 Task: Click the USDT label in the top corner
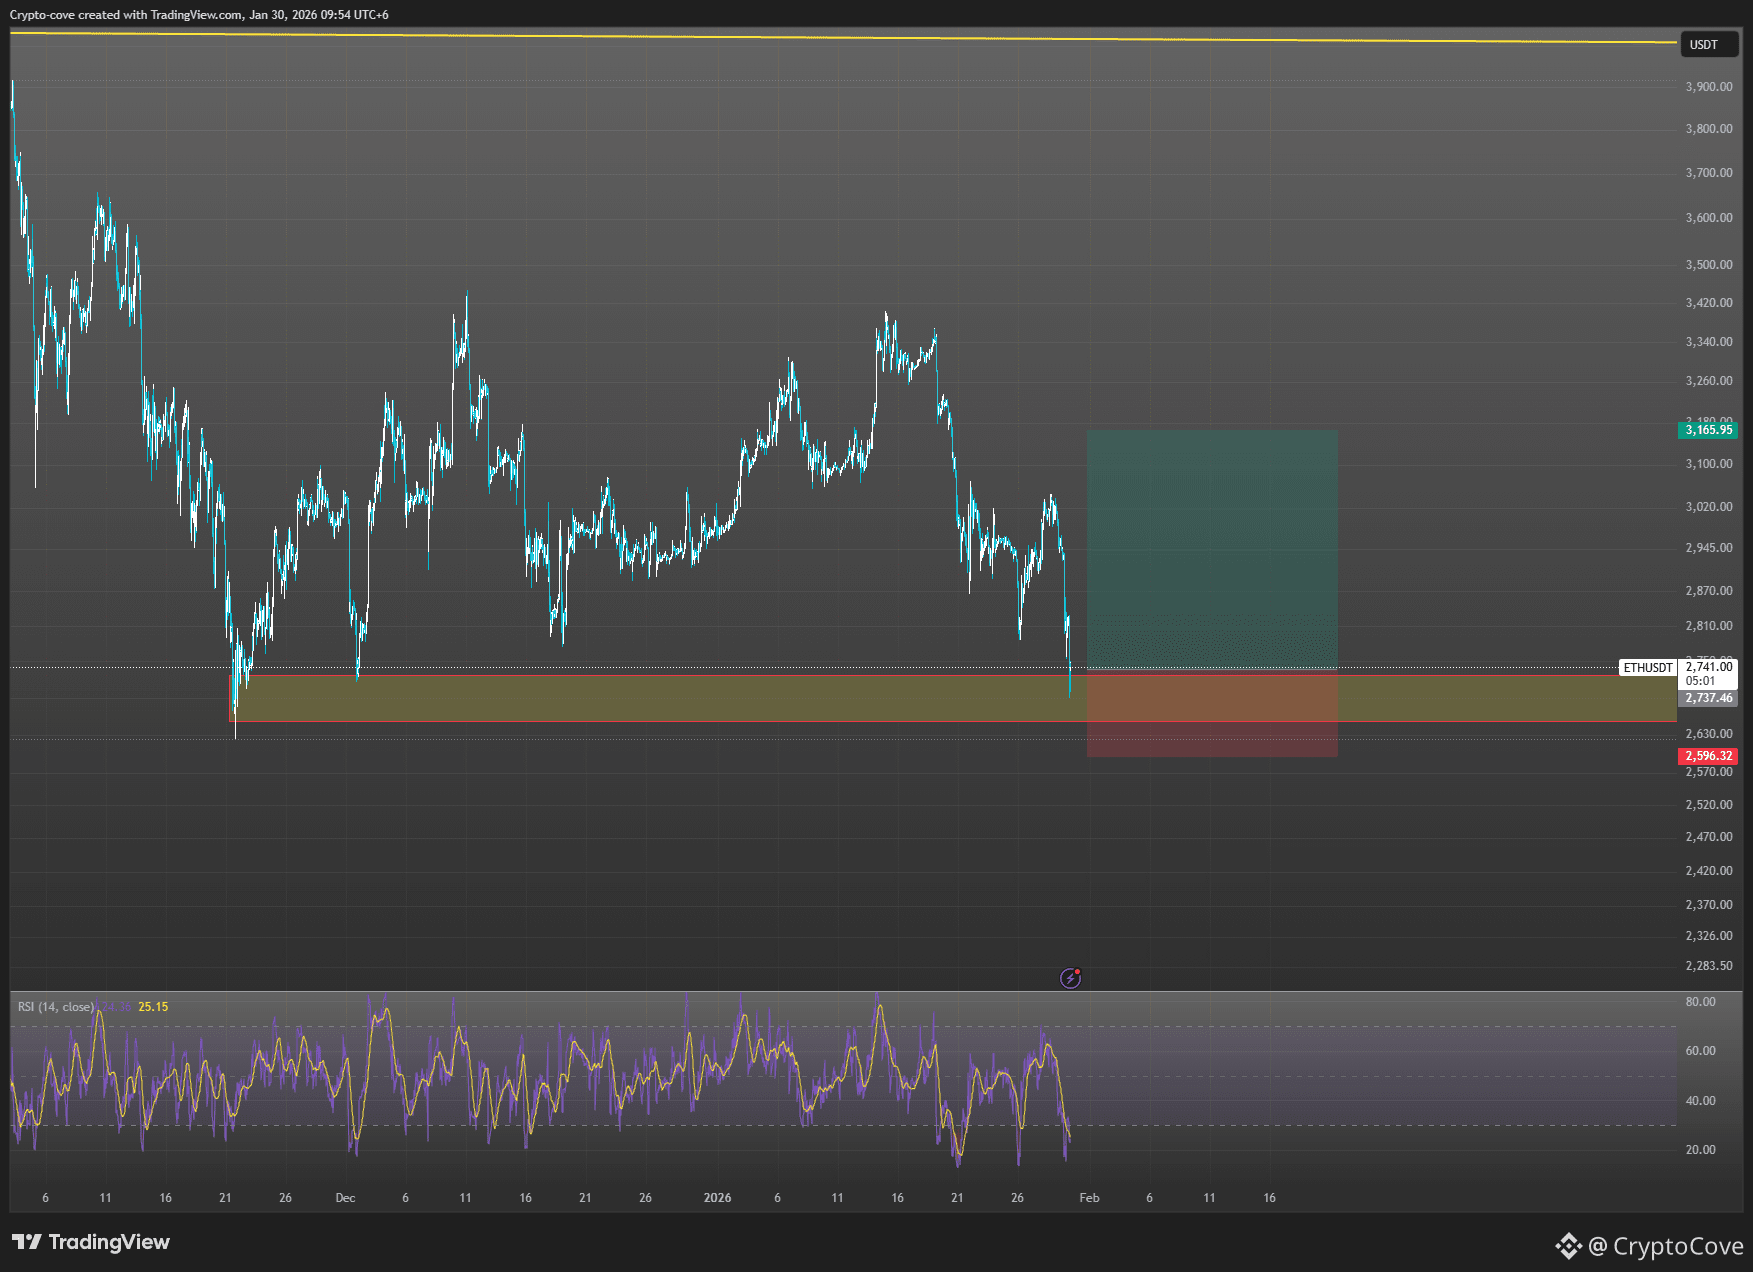tap(1709, 44)
